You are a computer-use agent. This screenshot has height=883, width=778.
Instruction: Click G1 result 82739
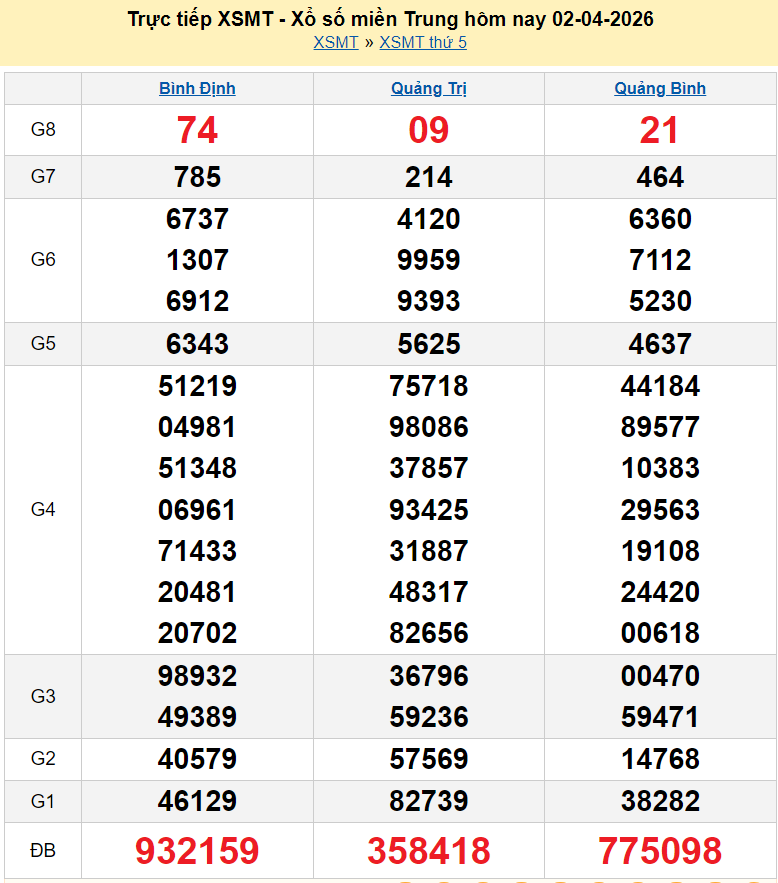tap(428, 801)
